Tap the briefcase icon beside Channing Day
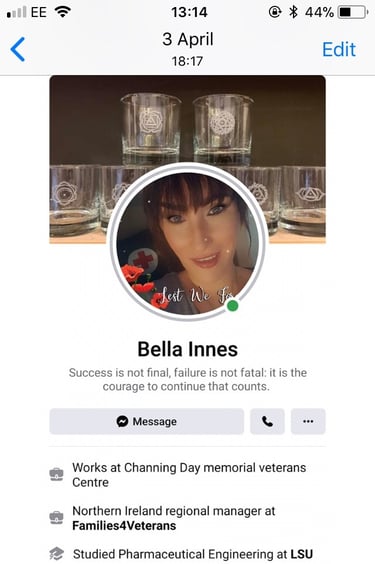Viewport: 375px width, 564px height. [56, 474]
